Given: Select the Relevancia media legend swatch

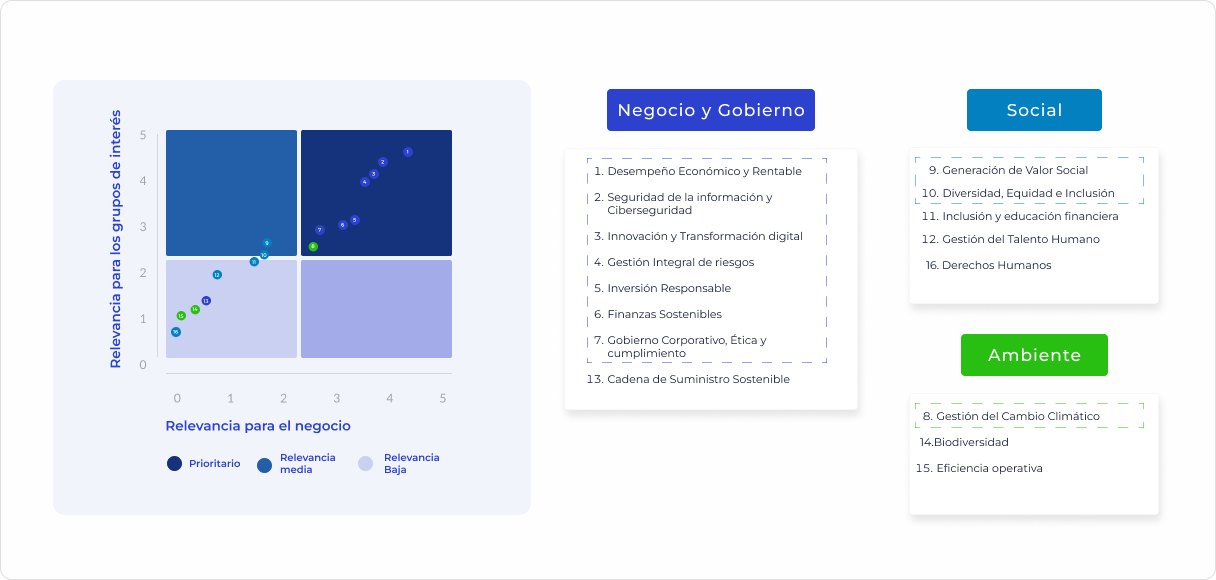Looking at the screenshot, I should [265, 464].
